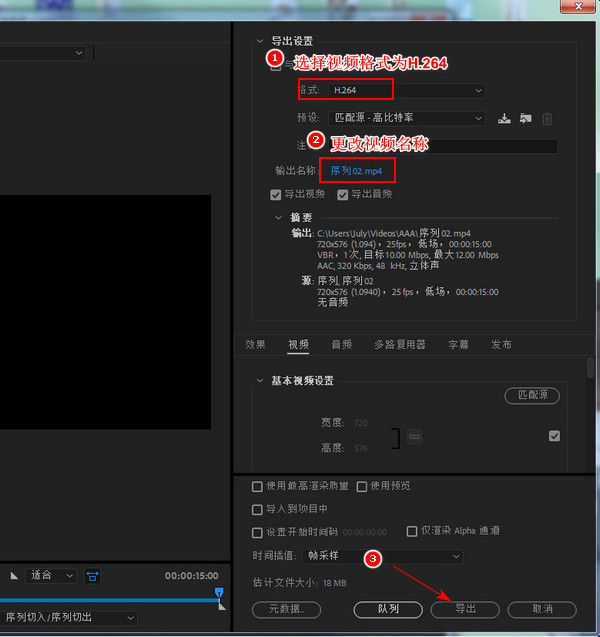
Task: Click the blue playhead on preview timeline
Action: tap(219, 593)
